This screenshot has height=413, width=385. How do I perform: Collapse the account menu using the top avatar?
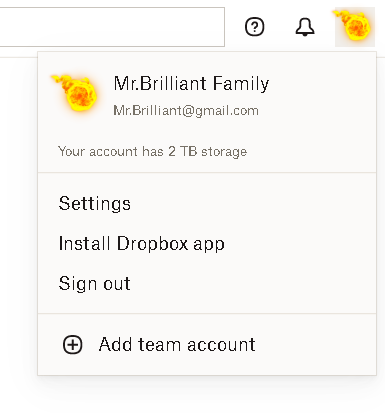click(x=355, y=27)
